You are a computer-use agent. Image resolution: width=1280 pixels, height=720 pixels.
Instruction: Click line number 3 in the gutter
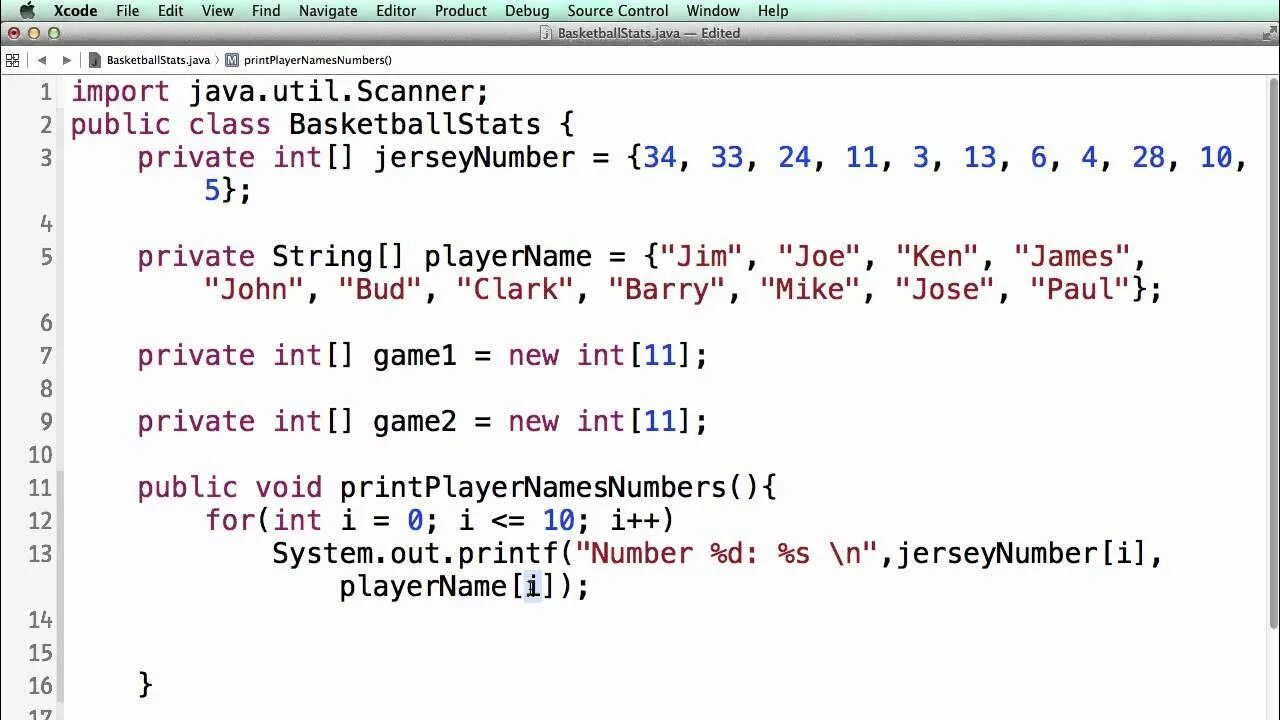[46, 158]
